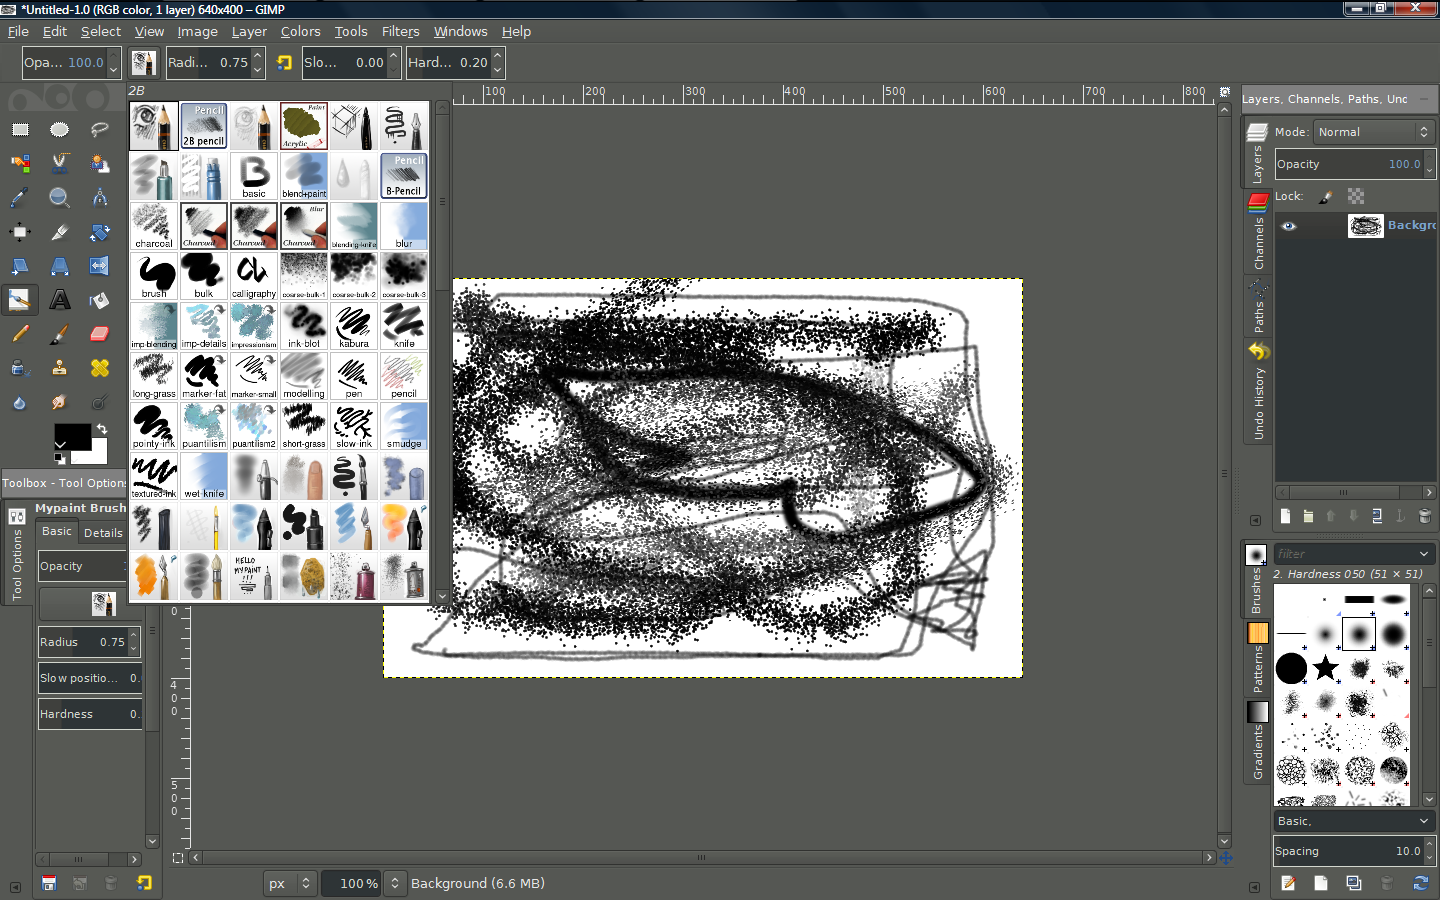The image size is (1440, 900).
Task: Create a new layer
Action: tap(1286, 516)
